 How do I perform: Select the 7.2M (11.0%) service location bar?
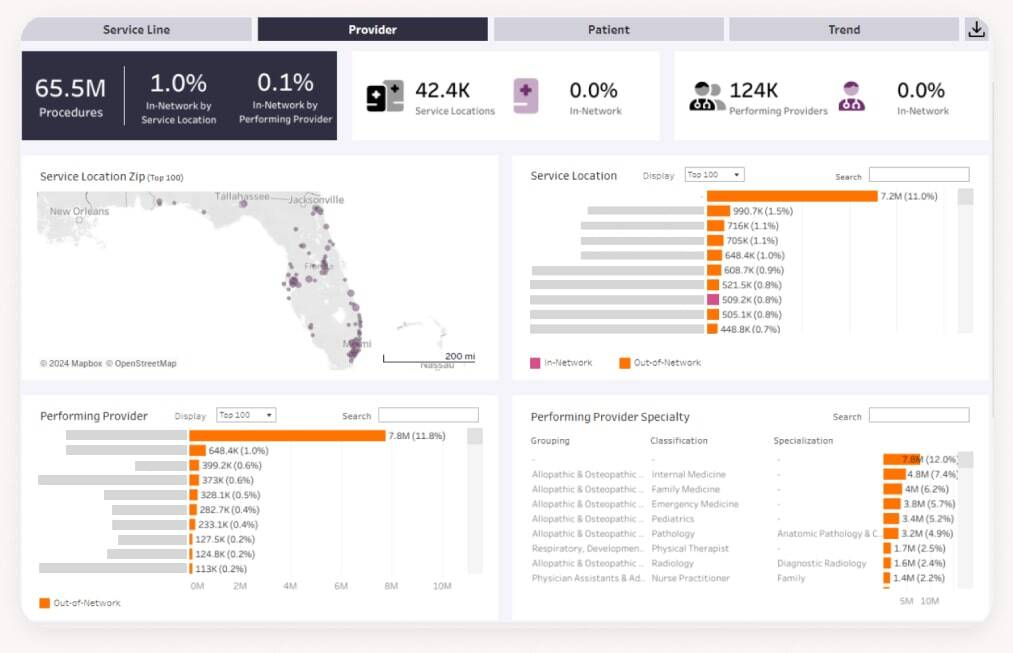792,196
